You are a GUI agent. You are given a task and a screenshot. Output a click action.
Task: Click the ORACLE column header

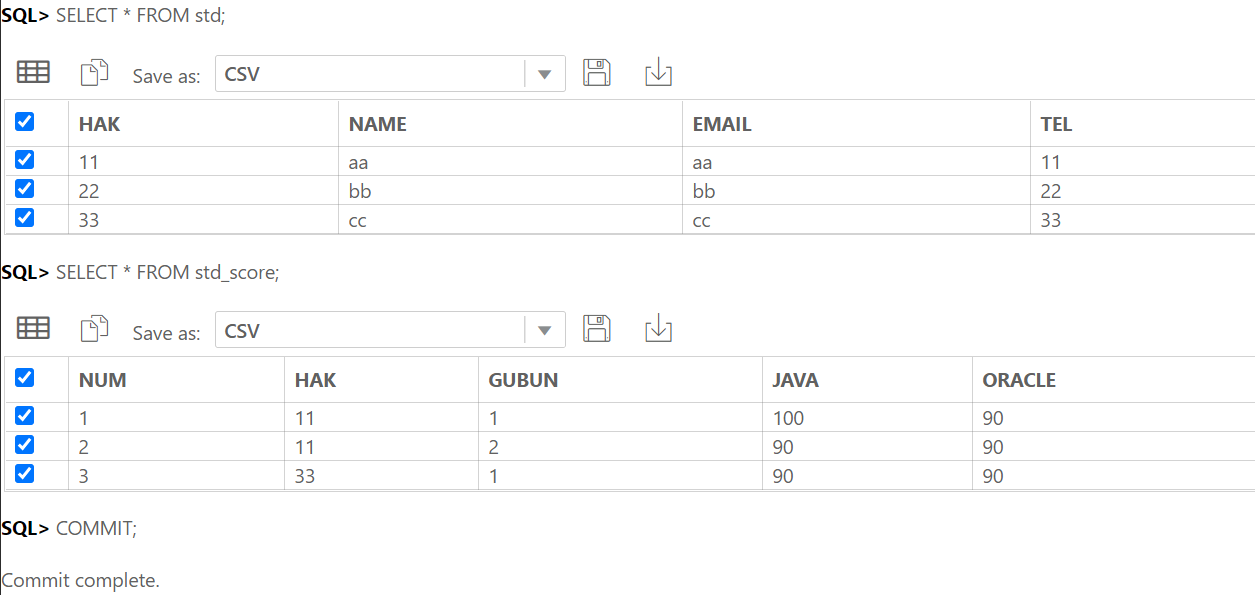pyautogui.click(x=1019, y=380)
